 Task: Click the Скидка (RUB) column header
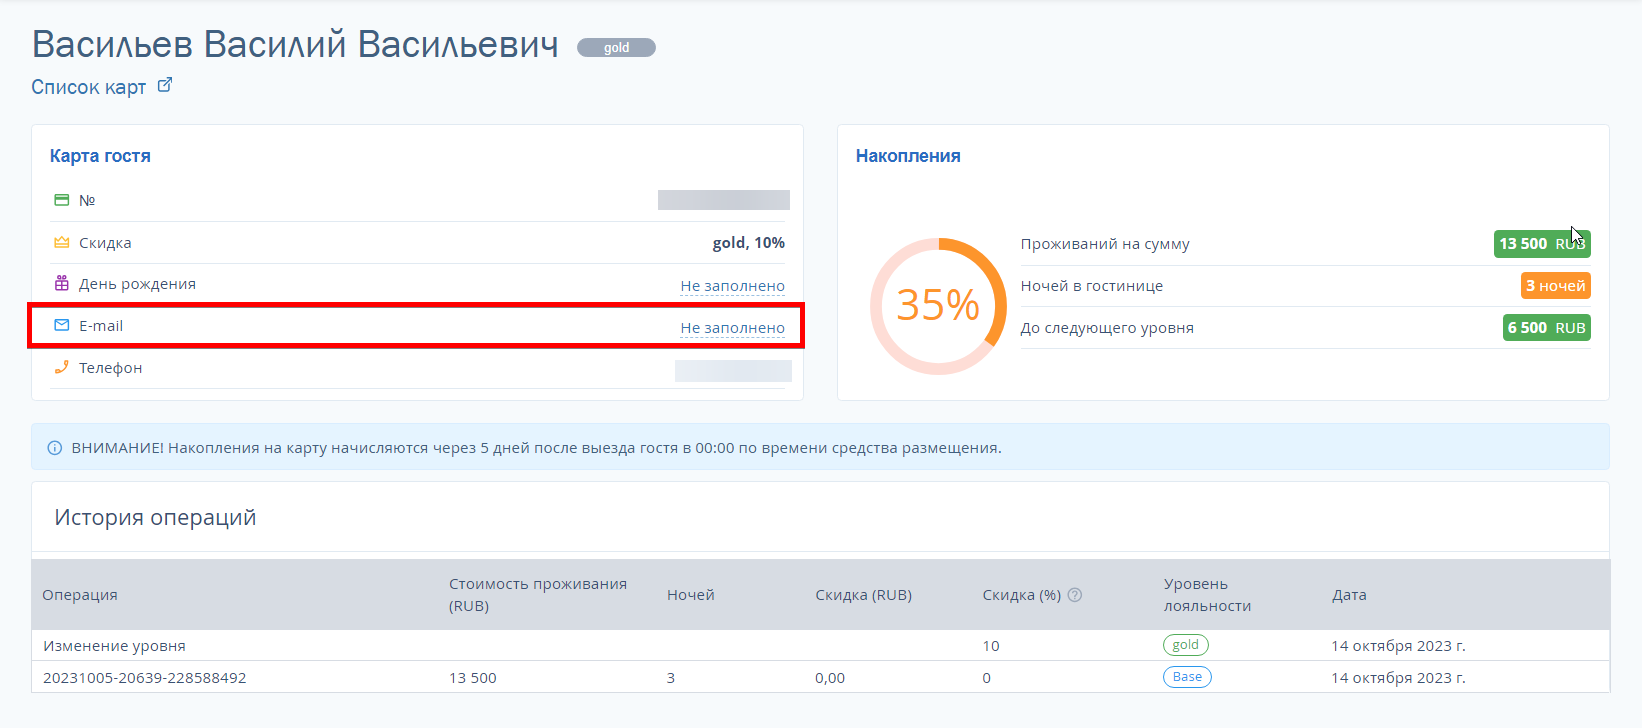(863, 595)
